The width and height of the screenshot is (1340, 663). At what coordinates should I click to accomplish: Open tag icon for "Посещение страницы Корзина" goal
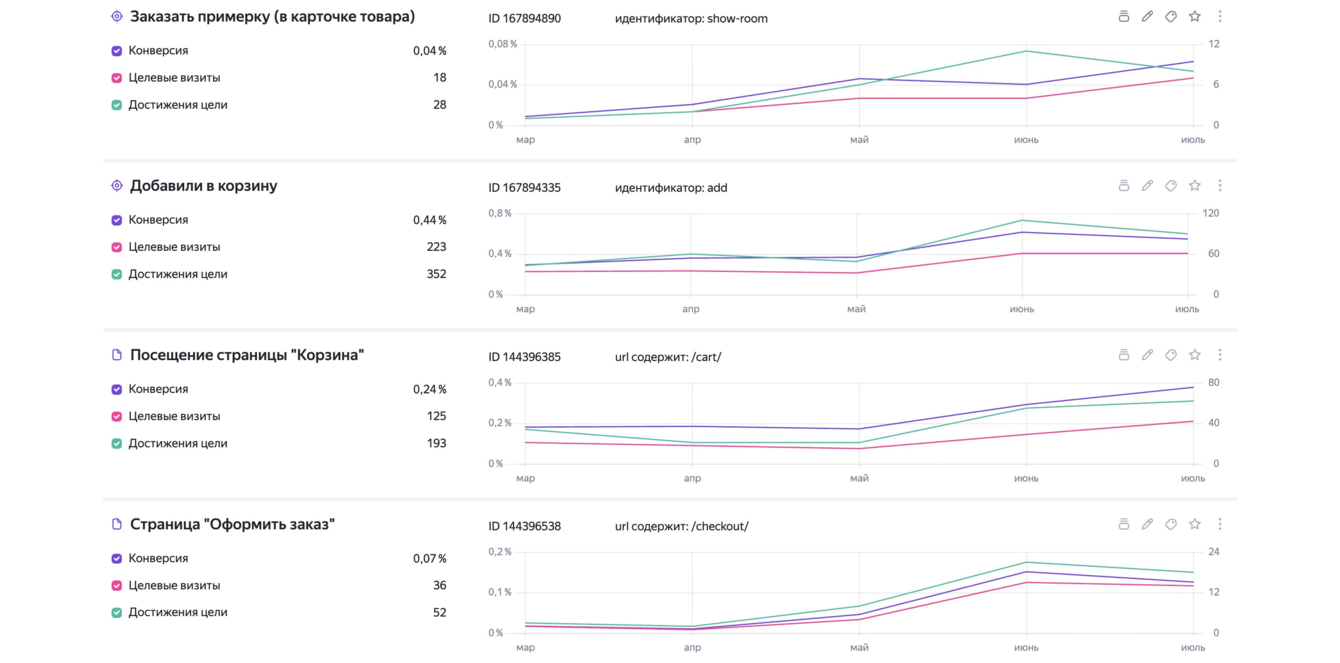1171,355
